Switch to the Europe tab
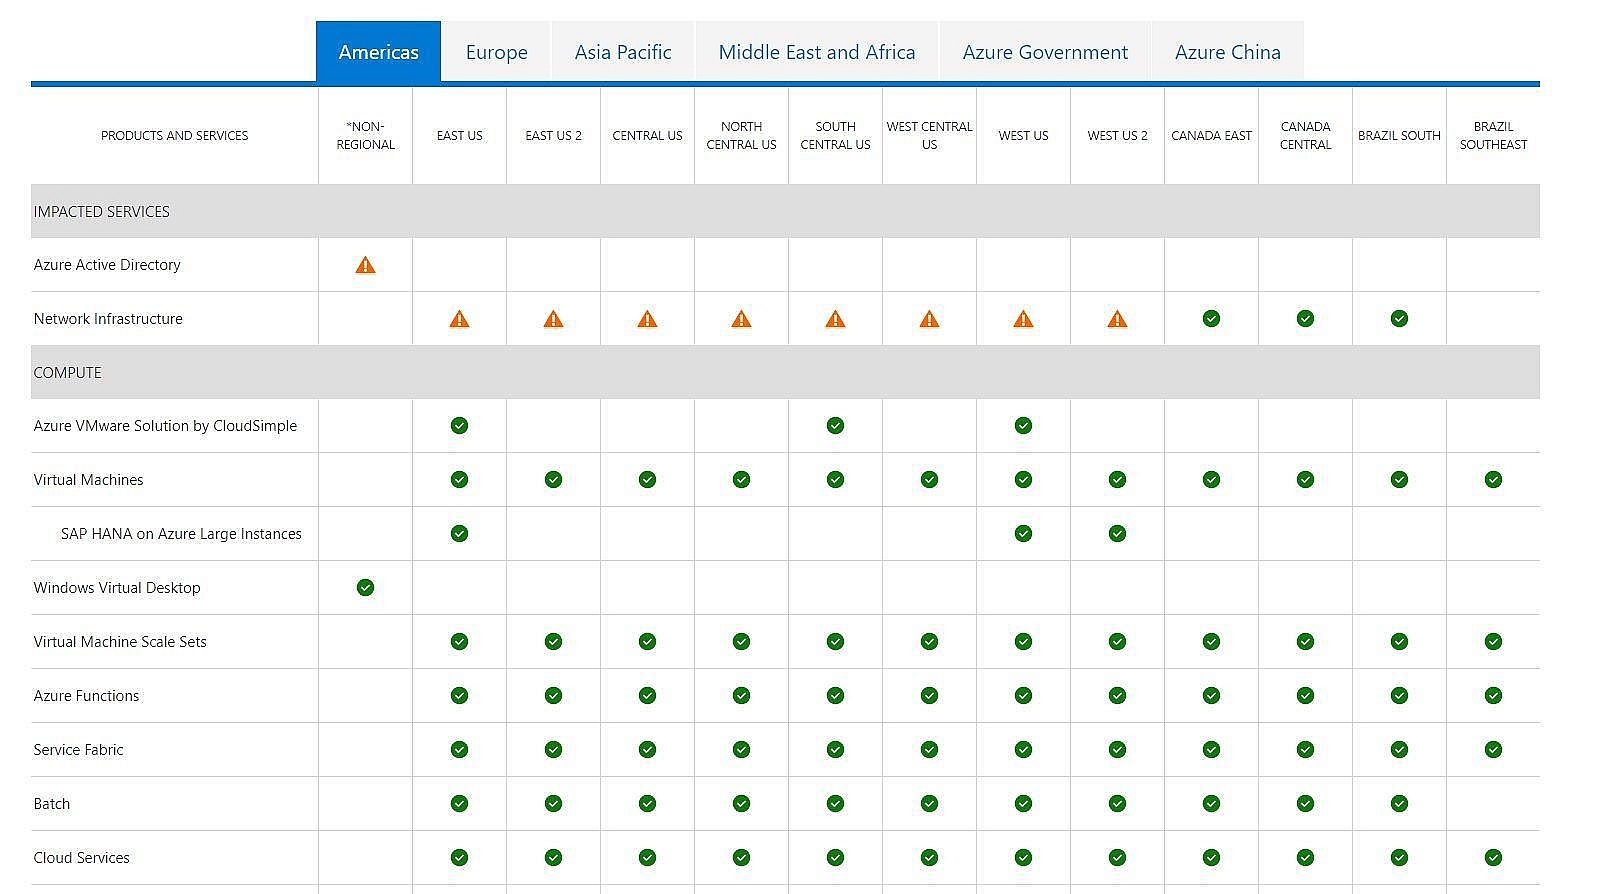 pyautogui.click(x=496, y=52)
